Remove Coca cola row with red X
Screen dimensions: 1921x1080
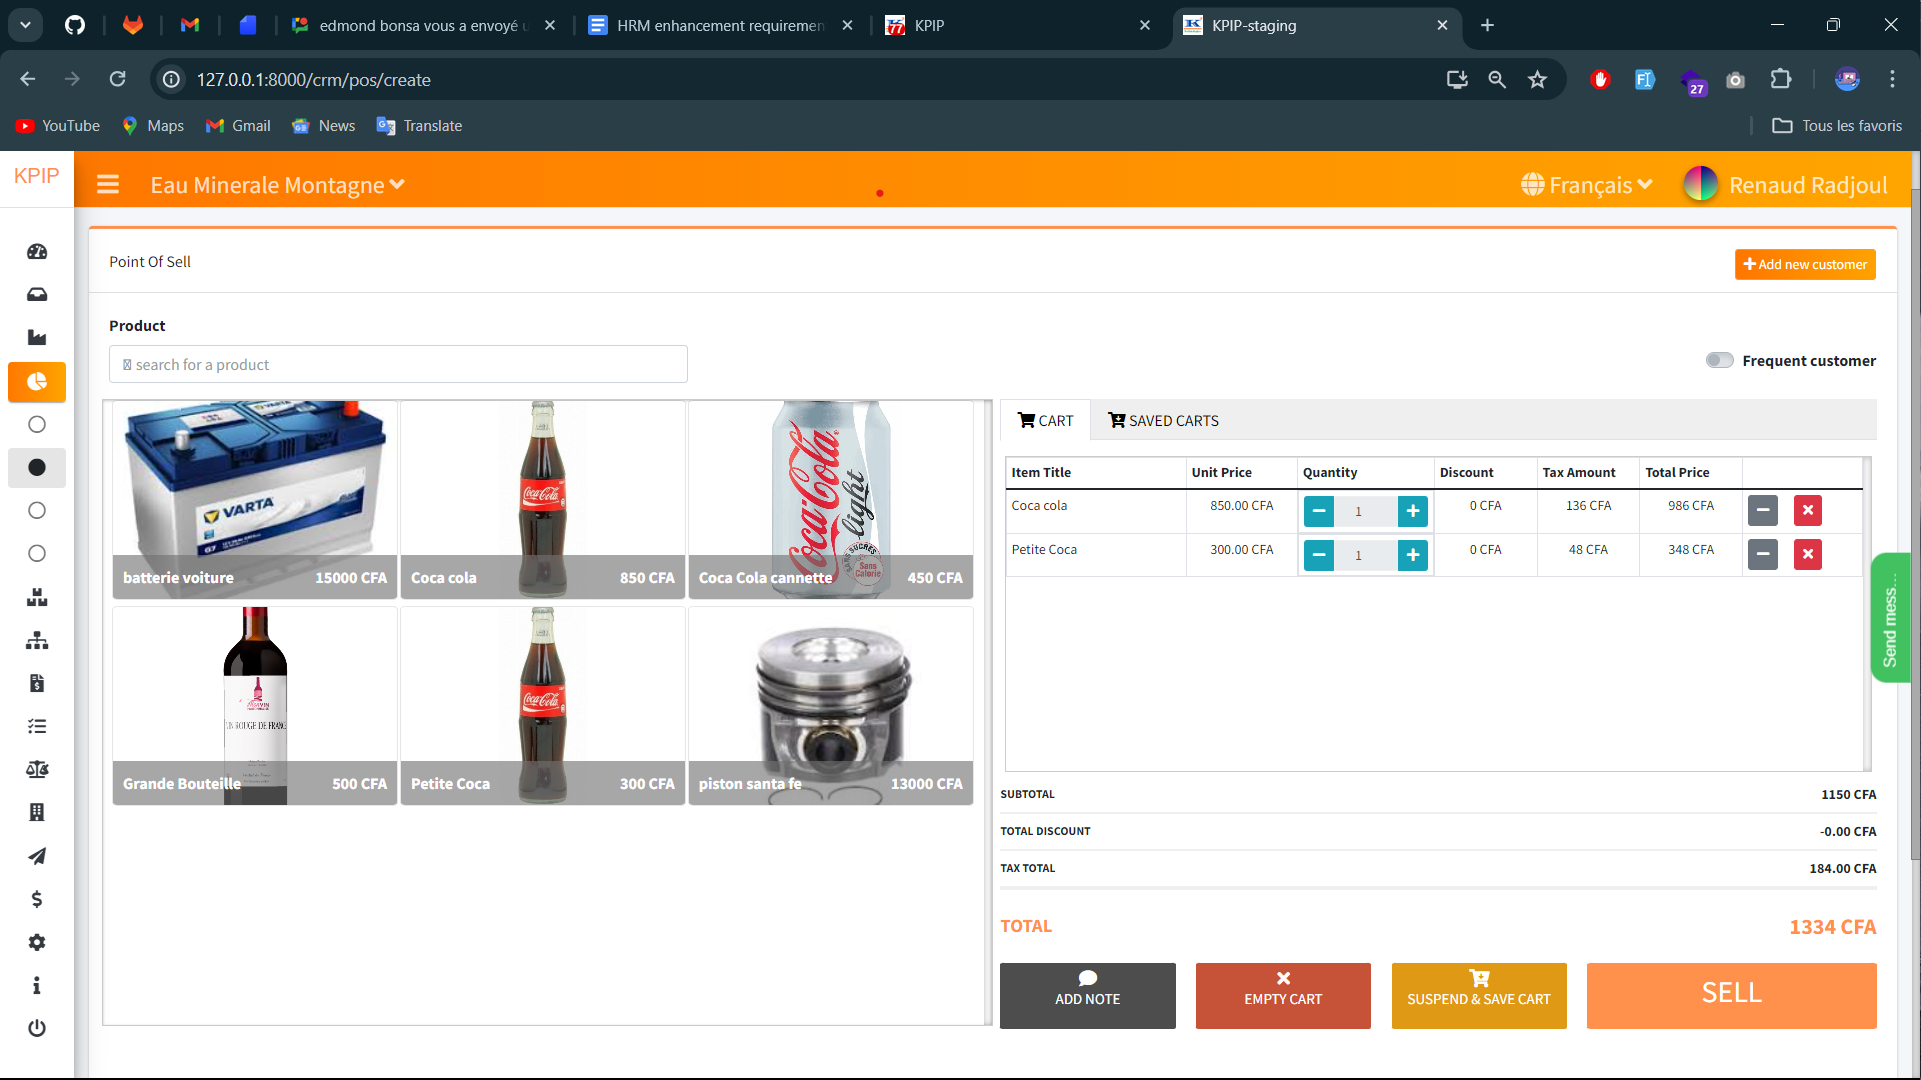tap(1808, 511)
